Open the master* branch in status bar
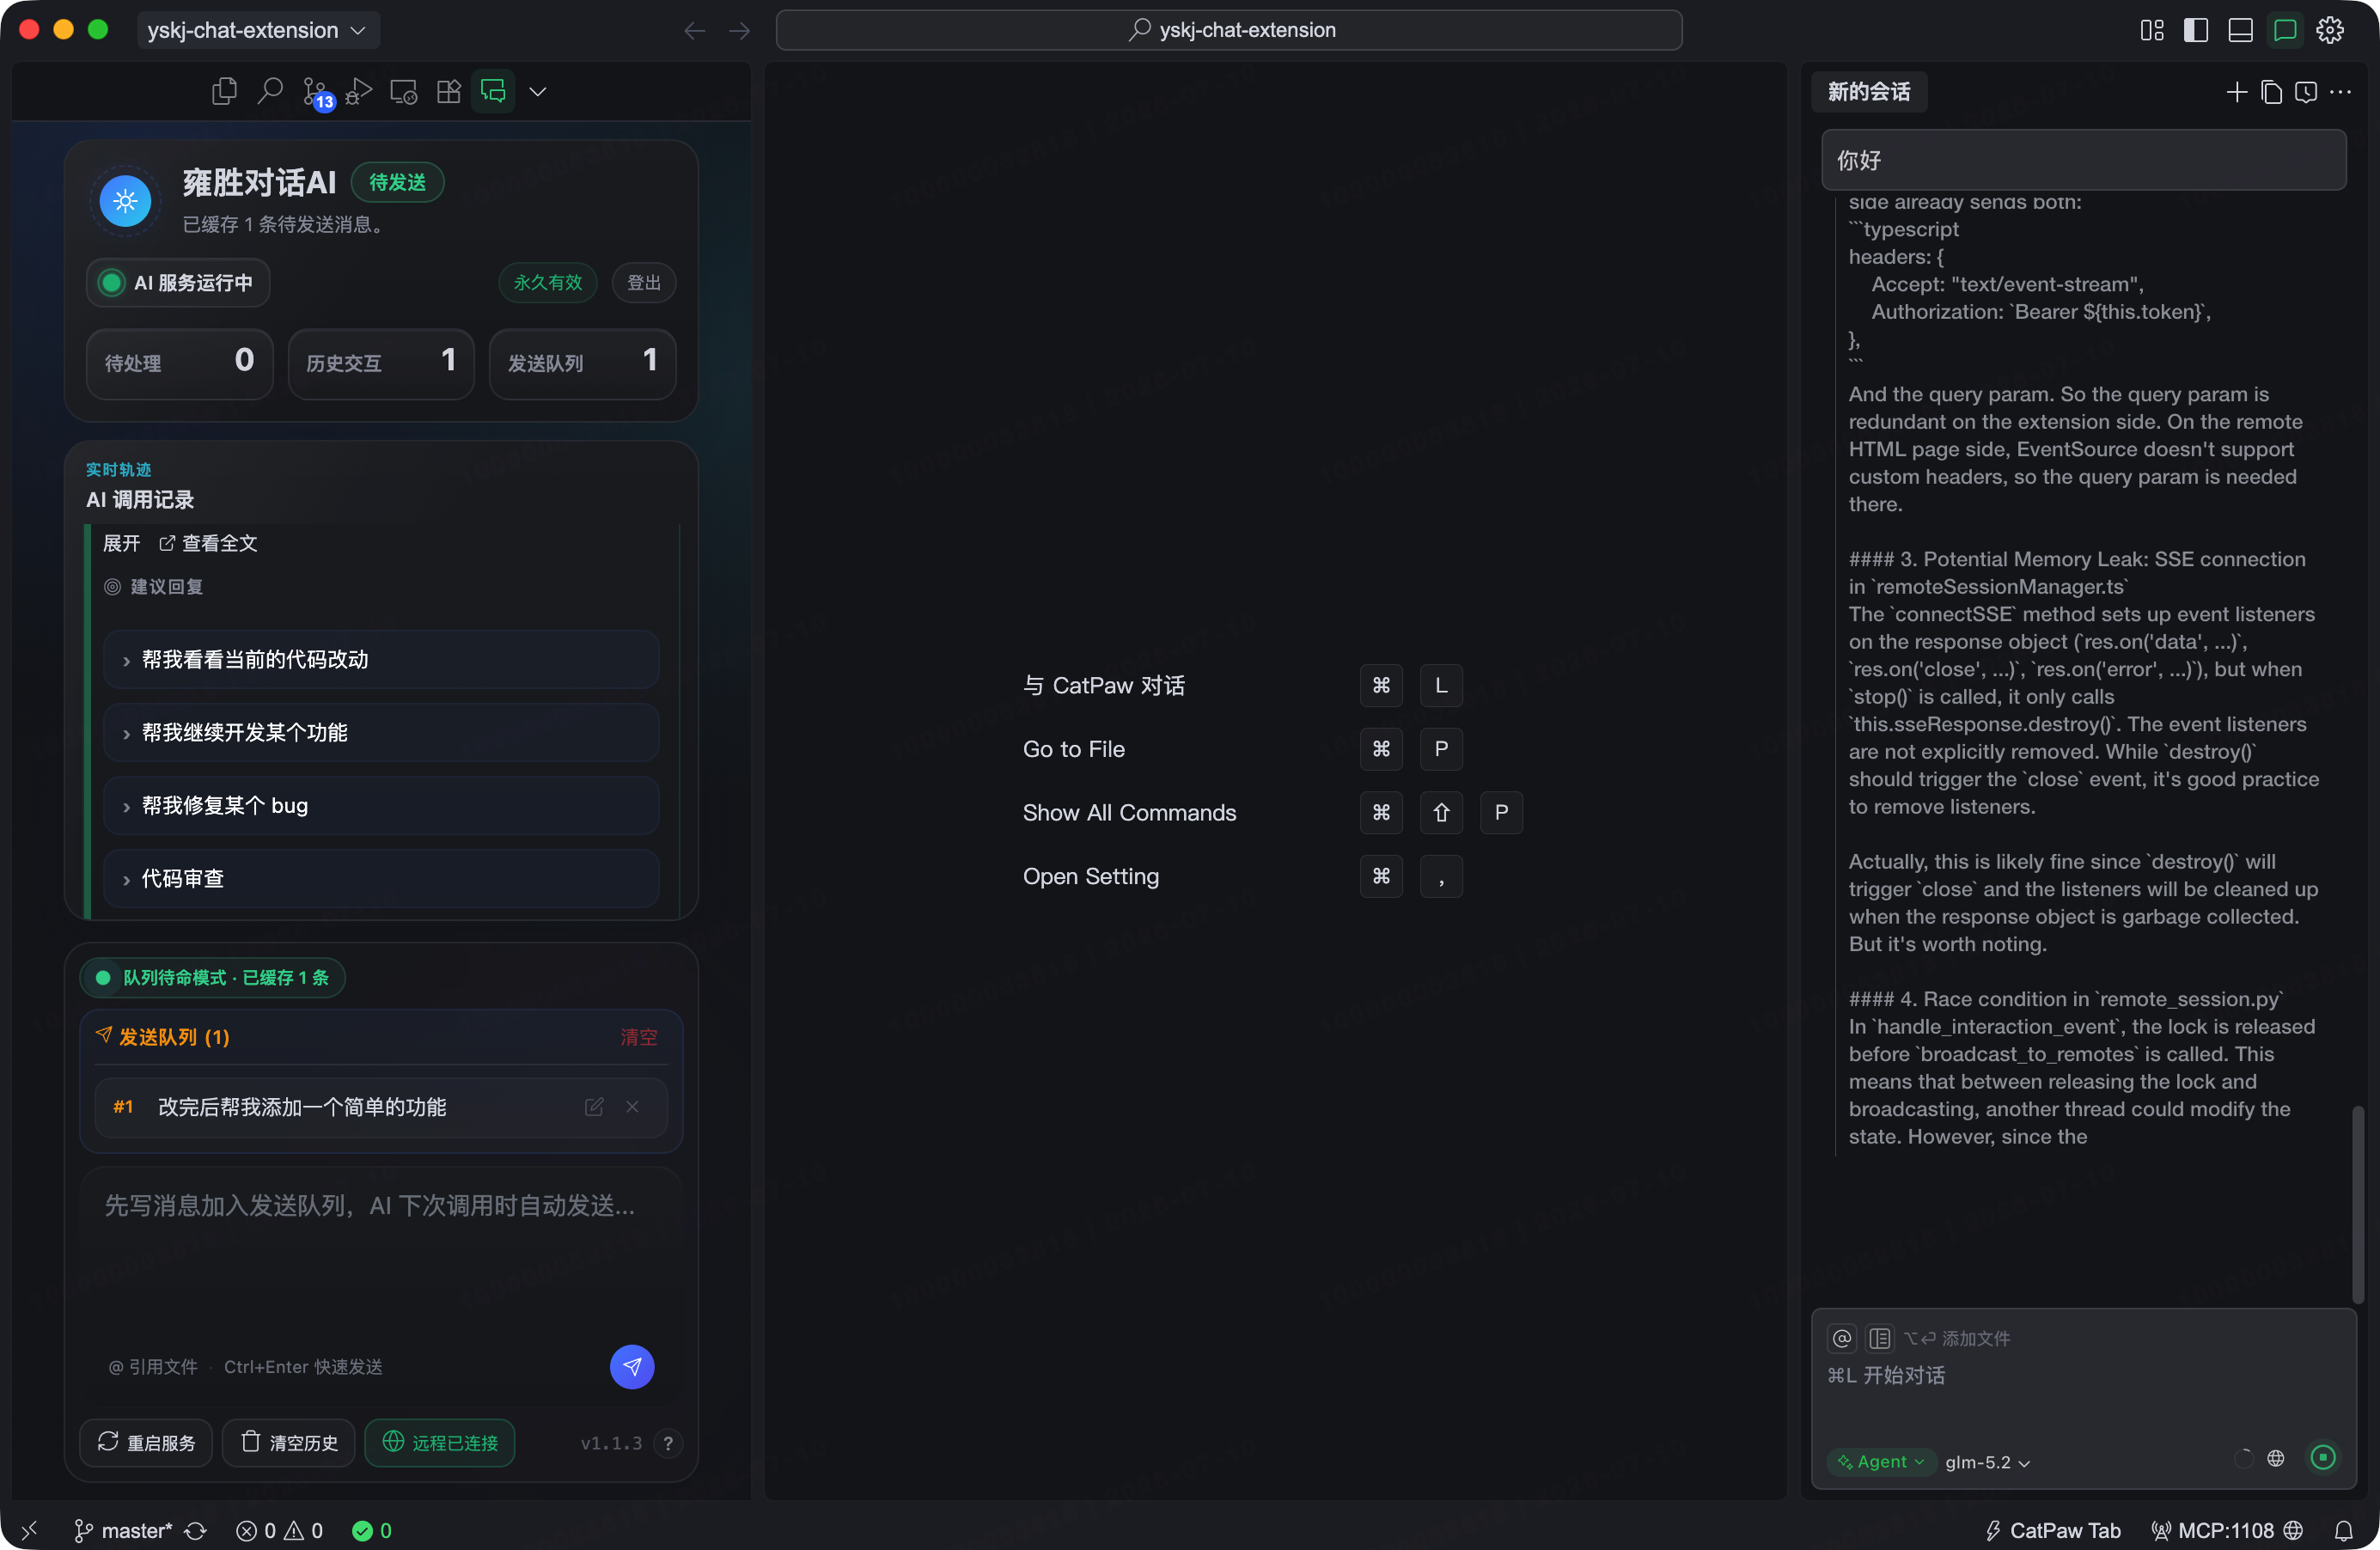This screenshot has height=1550, width=2380. click(124, 1530)
